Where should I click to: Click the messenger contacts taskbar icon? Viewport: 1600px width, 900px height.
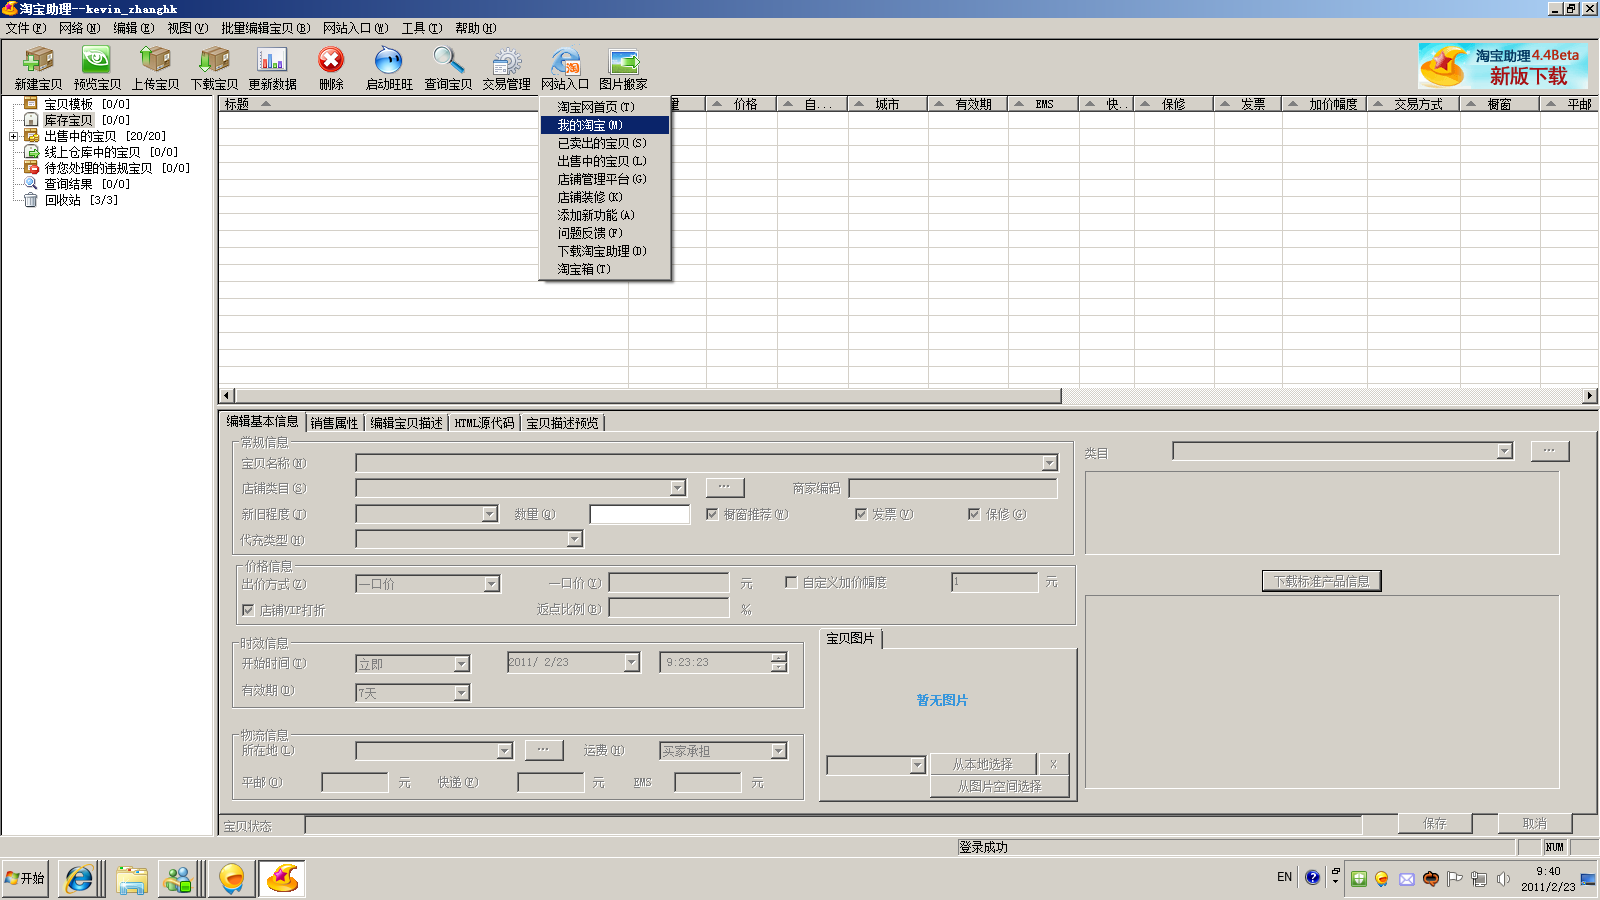coord(179,879)
